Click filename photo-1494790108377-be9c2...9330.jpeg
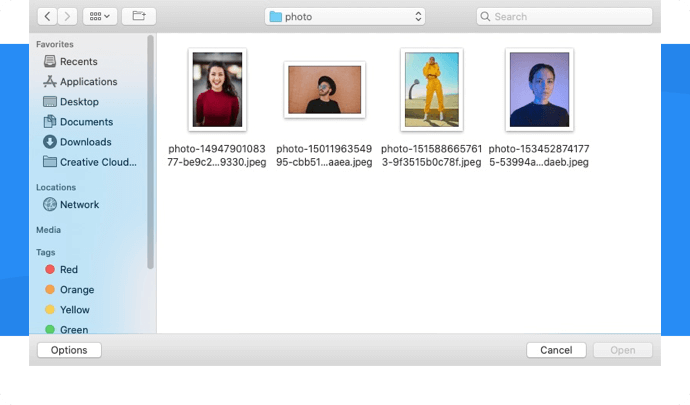The image size is (690, 405). coord(217,155)
